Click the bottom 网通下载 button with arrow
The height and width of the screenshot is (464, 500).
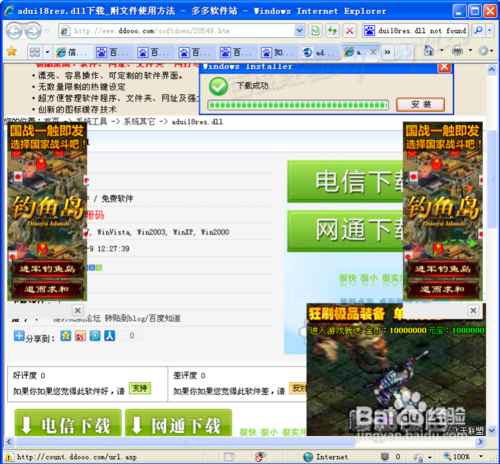pos(179,423)
